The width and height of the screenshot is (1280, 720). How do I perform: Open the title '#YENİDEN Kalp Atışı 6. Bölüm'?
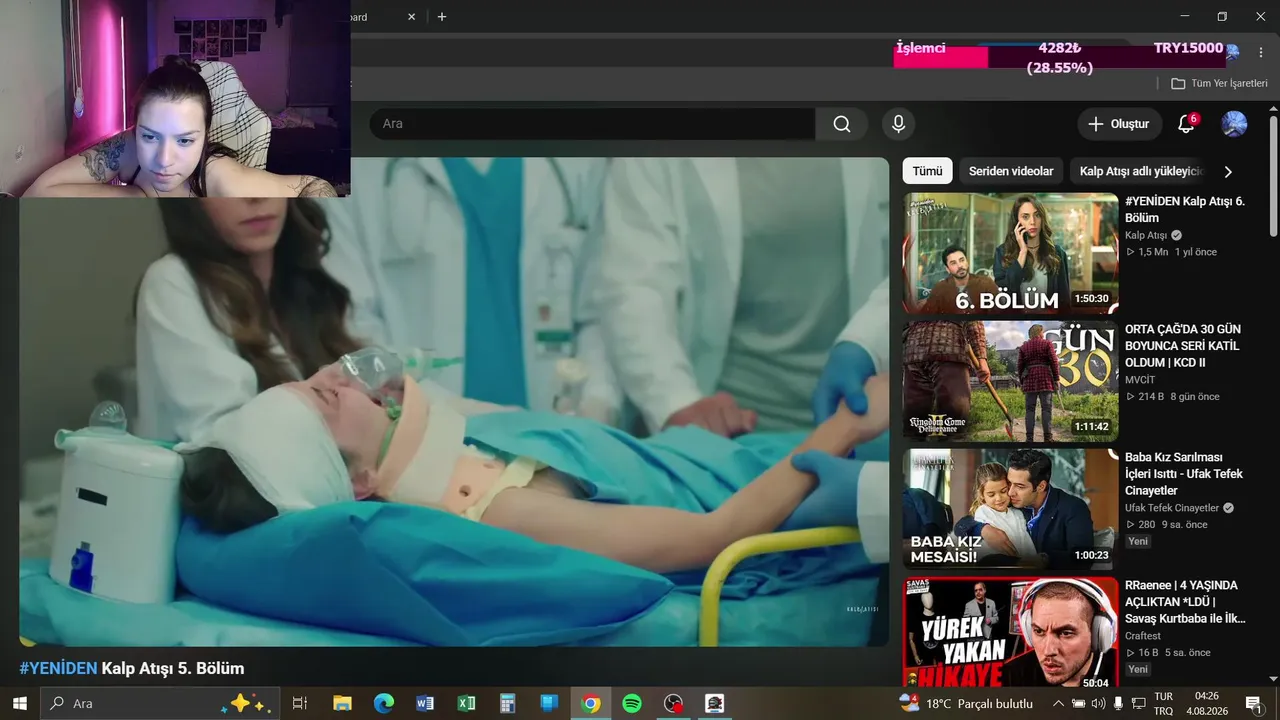(x=1185, y=209)
